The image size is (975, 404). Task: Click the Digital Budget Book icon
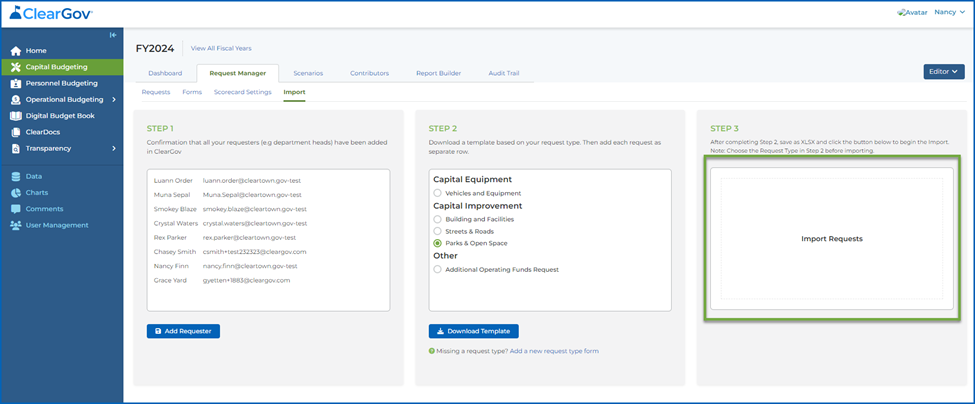[16, 116]
